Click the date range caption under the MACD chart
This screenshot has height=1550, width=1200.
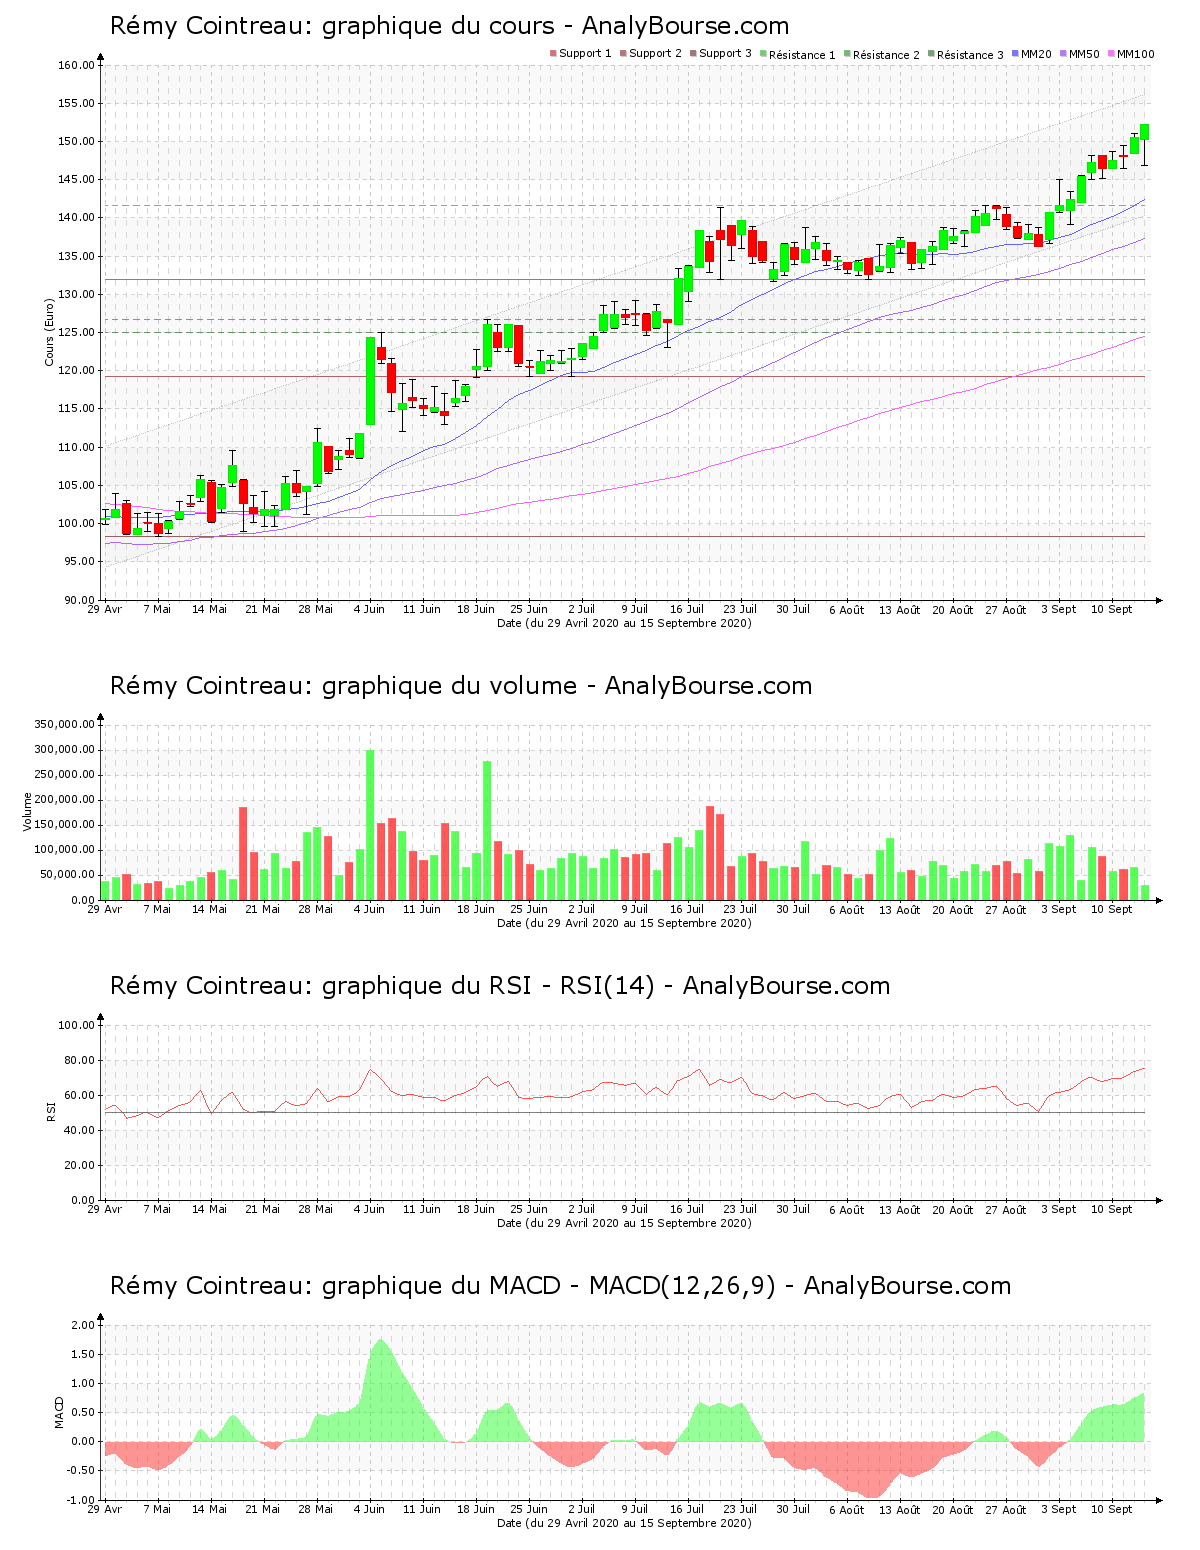pos(624,1523)
